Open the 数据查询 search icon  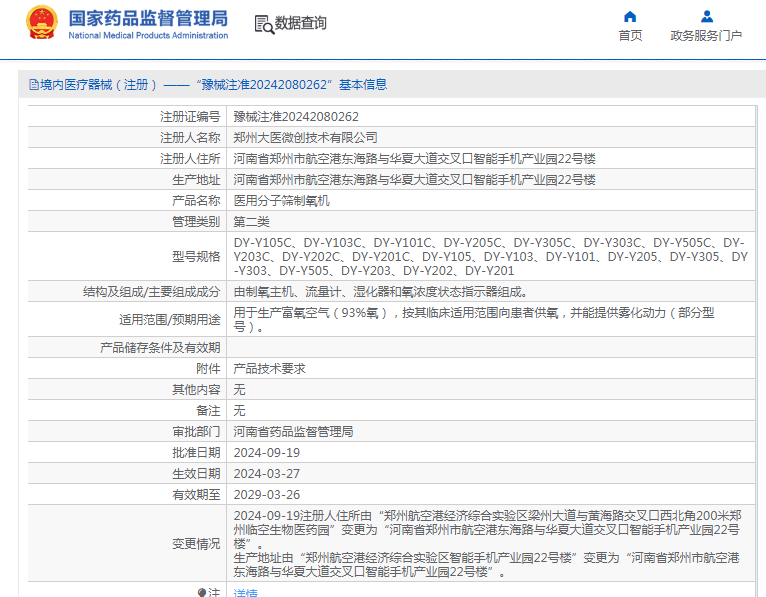click(264, 24)
